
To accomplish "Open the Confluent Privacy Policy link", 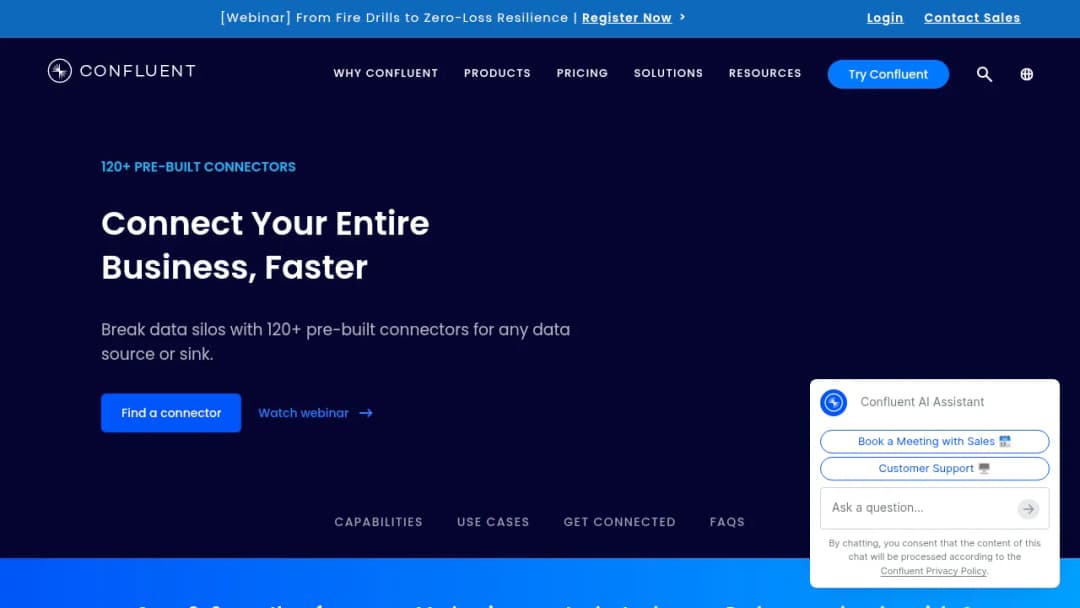I will point(933,571).
